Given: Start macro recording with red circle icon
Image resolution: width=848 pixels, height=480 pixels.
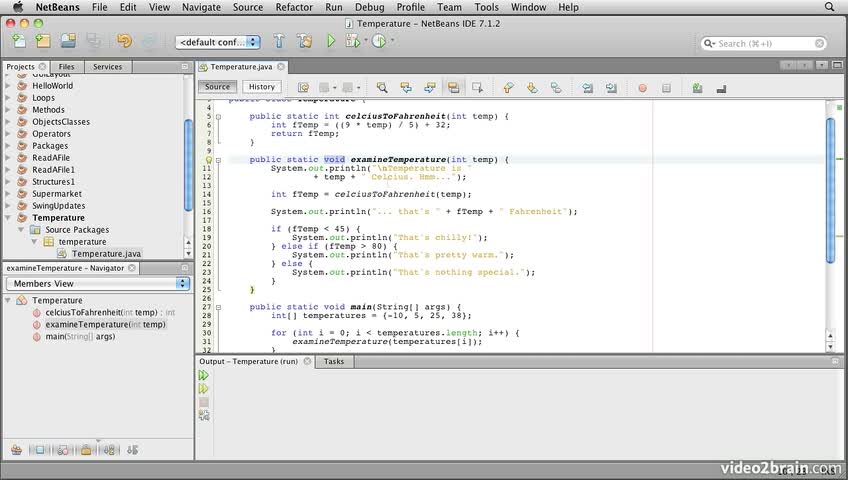Looking at the screenshot, I should tap(642, 88).
